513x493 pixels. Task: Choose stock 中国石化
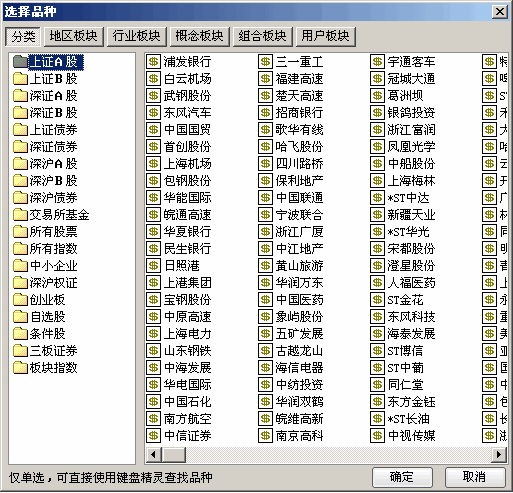point(187,402)
